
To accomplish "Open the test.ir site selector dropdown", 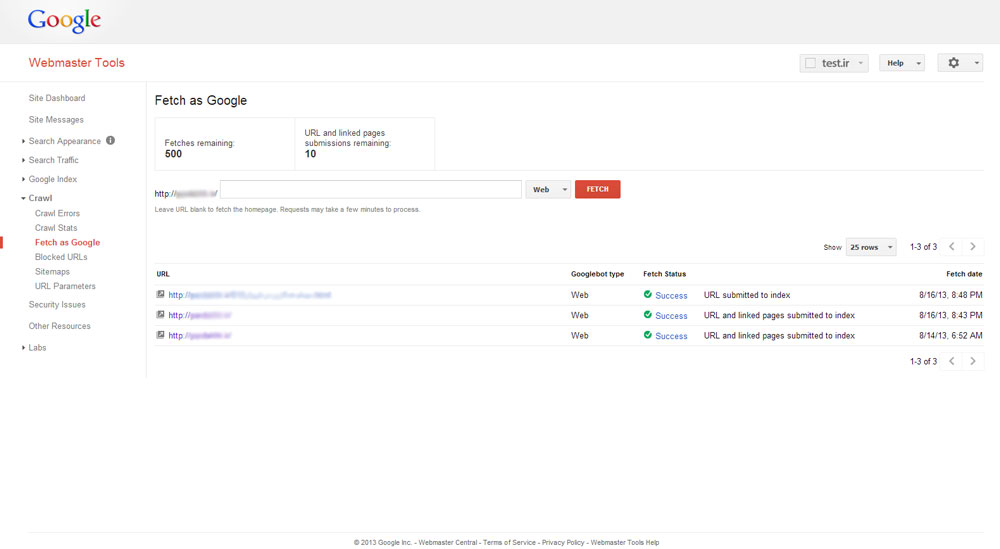I will point(834,63).
